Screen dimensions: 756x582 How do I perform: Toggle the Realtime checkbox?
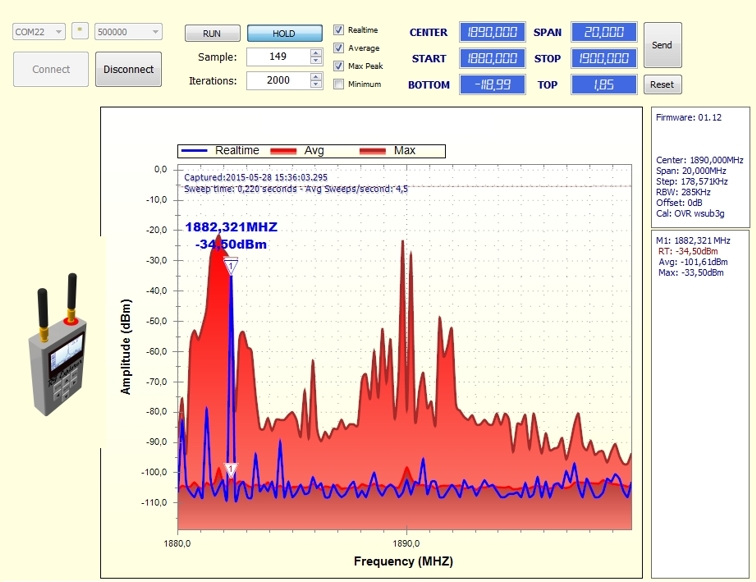coord(338,29)
